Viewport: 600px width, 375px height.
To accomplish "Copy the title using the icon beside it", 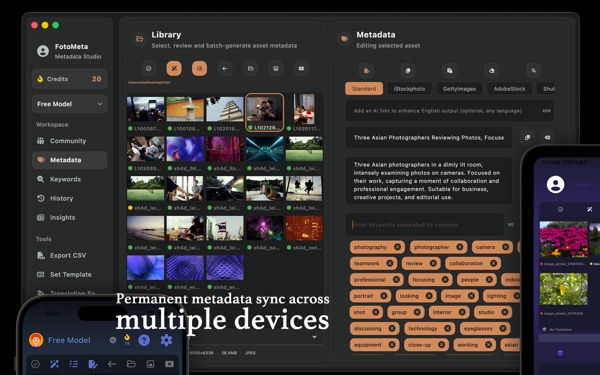I will pyautogui.click(x=527, y=137).
